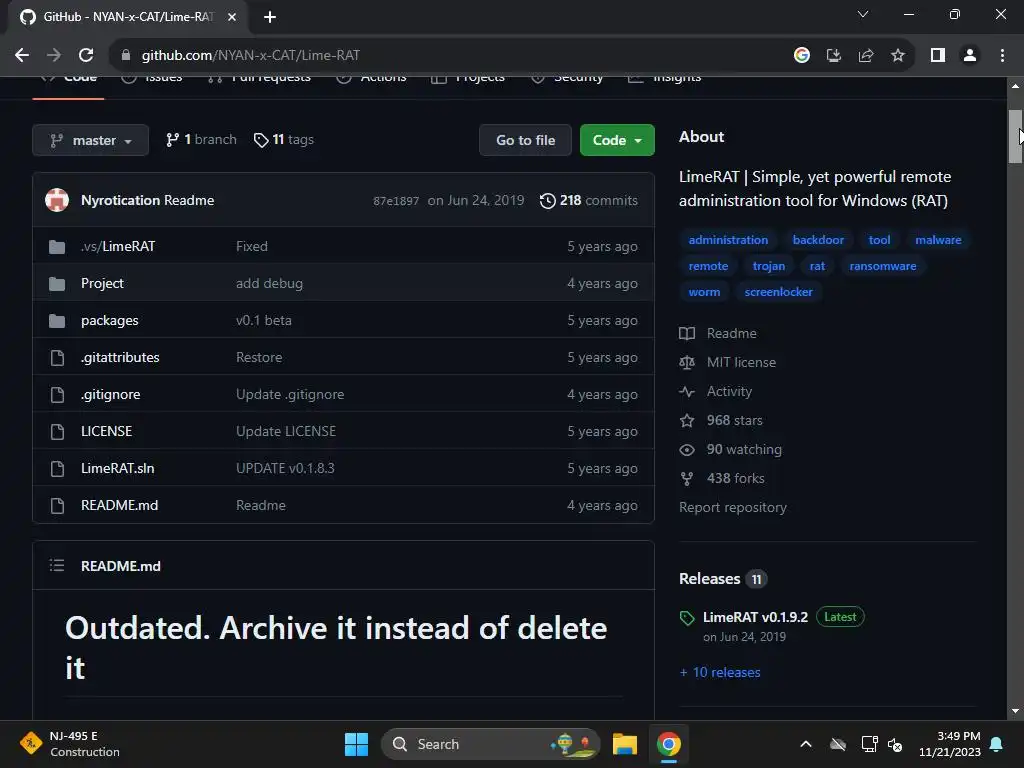Open the packages folder

tap(110, 321)
